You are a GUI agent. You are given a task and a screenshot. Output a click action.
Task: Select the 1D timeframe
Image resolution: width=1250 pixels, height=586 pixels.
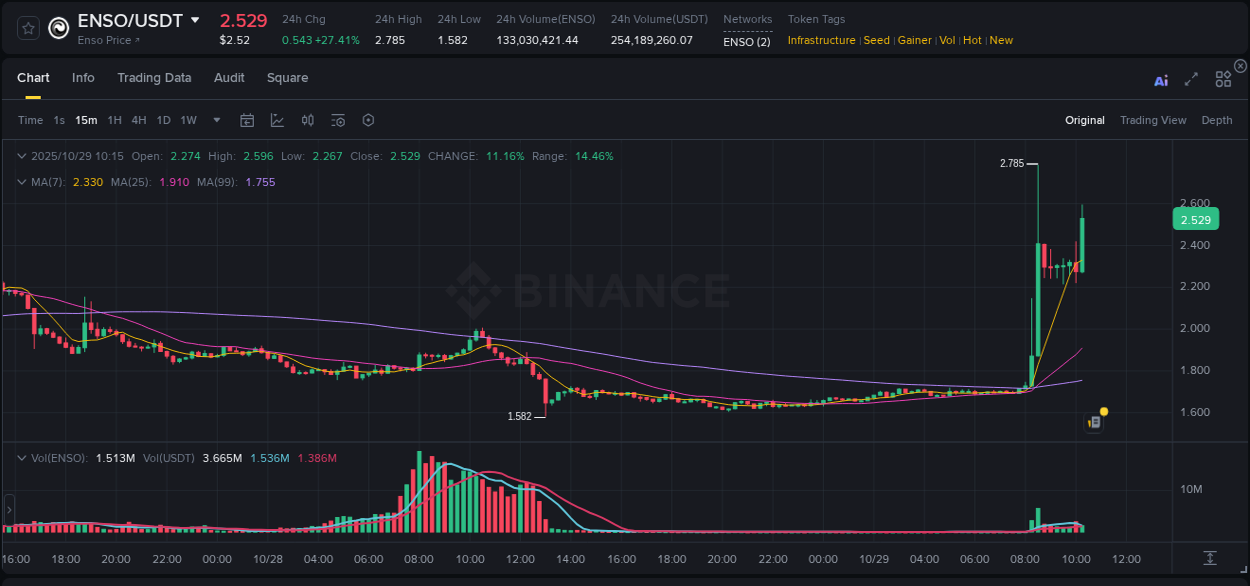point(163,120)
